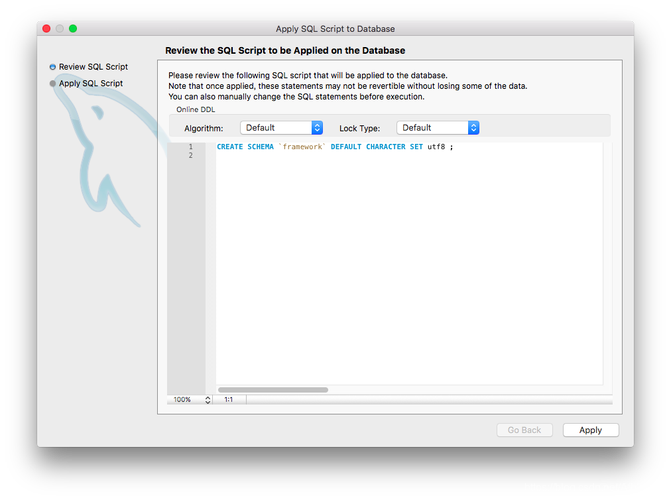Click the CREATE SCHEMA statement line
The width and height of the screenshot is (671, 500).
(x=335, y=146)
